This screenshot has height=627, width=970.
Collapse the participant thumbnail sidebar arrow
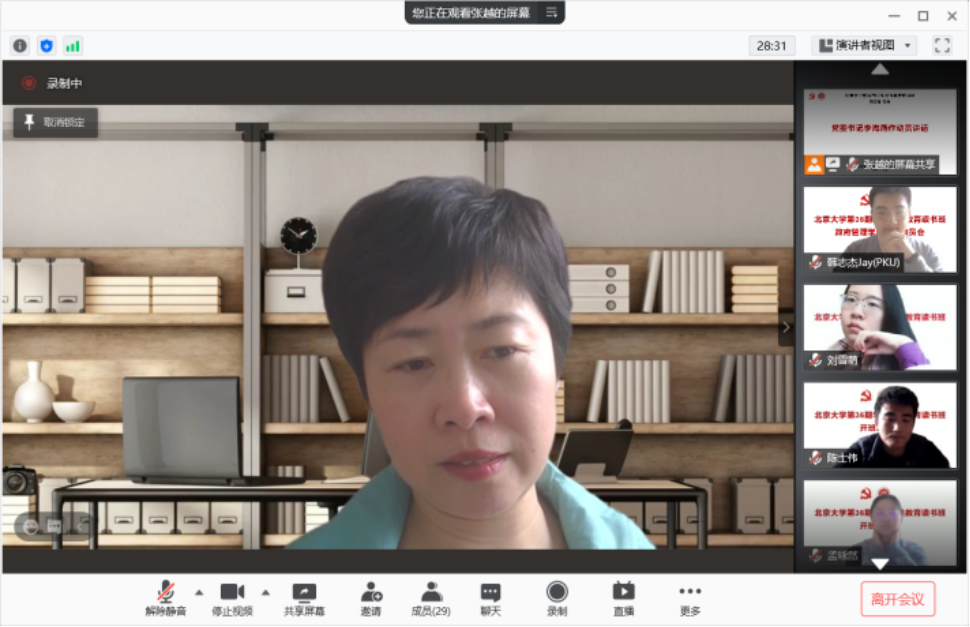(785, 327)
